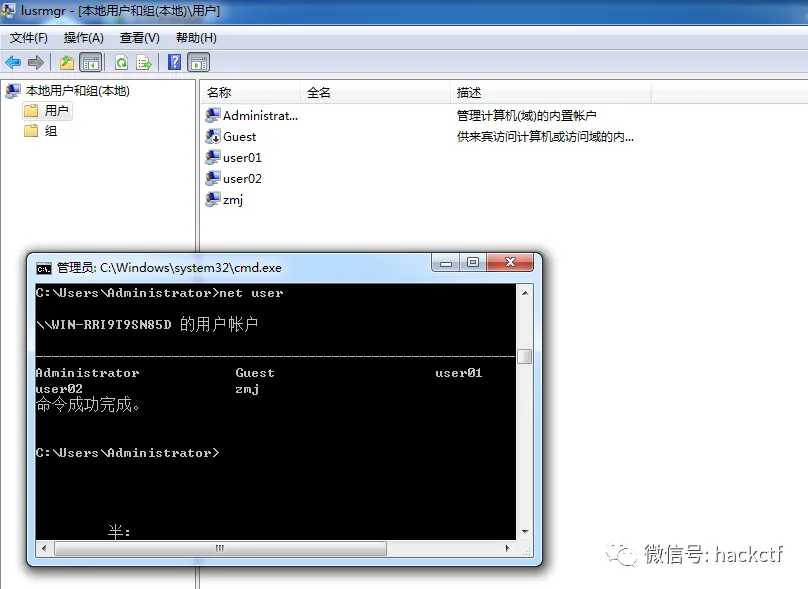Click the Up one level folder icon

coord(65,61)
